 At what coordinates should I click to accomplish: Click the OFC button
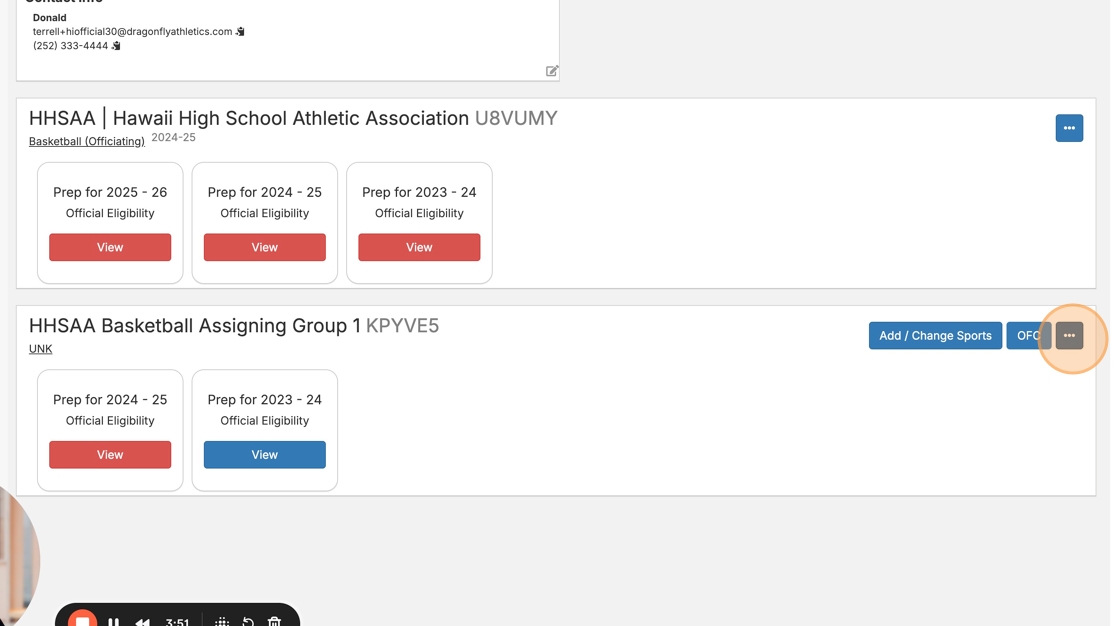click(x=1027, y=336)
